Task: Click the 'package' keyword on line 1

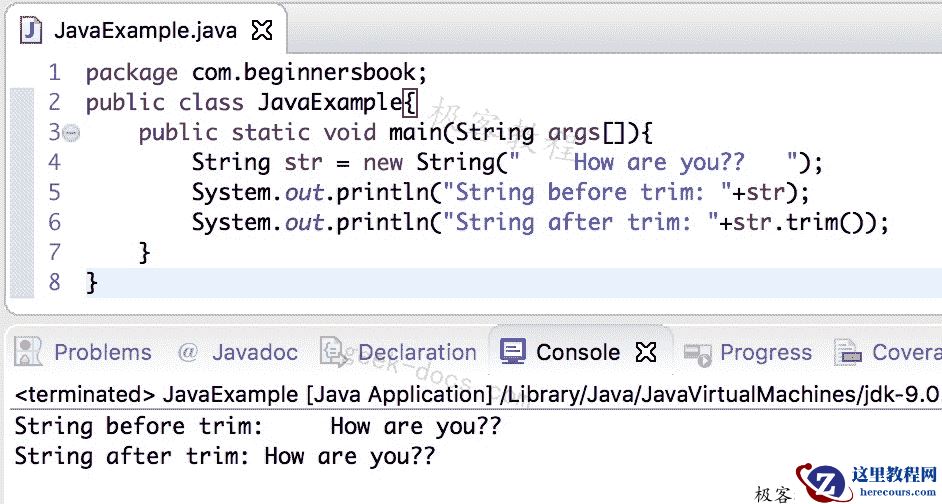Action: pos(132,74)
